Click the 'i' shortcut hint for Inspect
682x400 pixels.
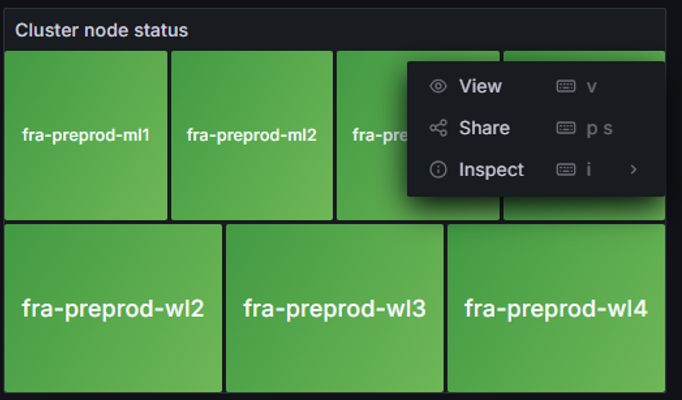(589, 170)
